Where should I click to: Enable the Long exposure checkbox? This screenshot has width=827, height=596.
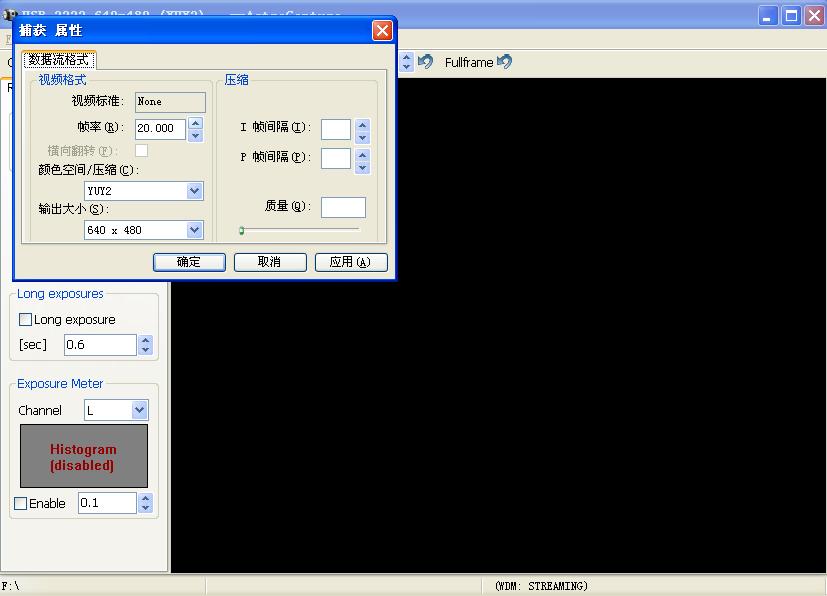tap(25, 320)
